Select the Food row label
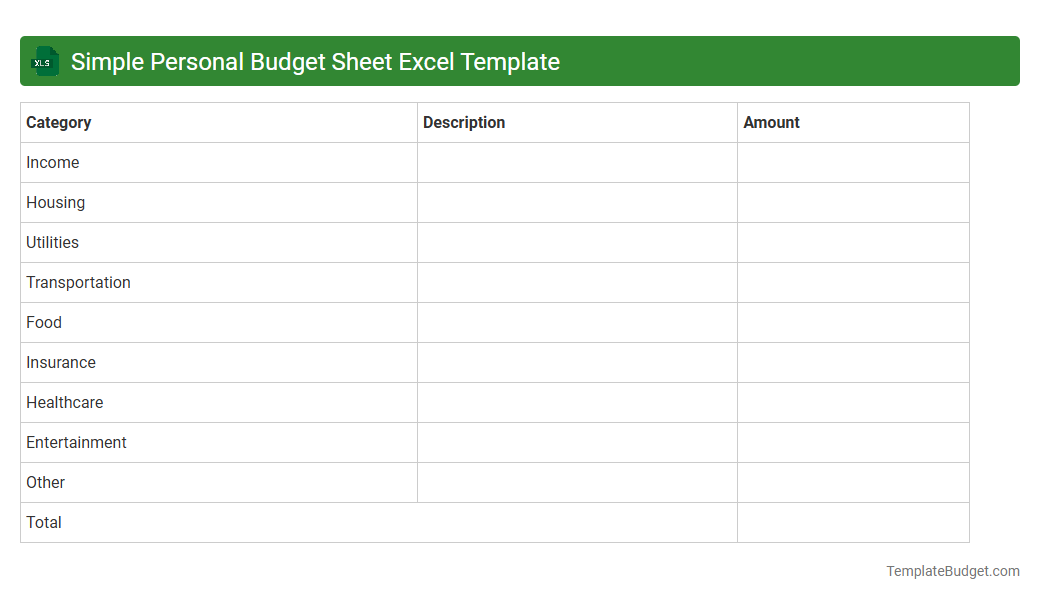Screen dimensions: 1040x600 (44, 322)
